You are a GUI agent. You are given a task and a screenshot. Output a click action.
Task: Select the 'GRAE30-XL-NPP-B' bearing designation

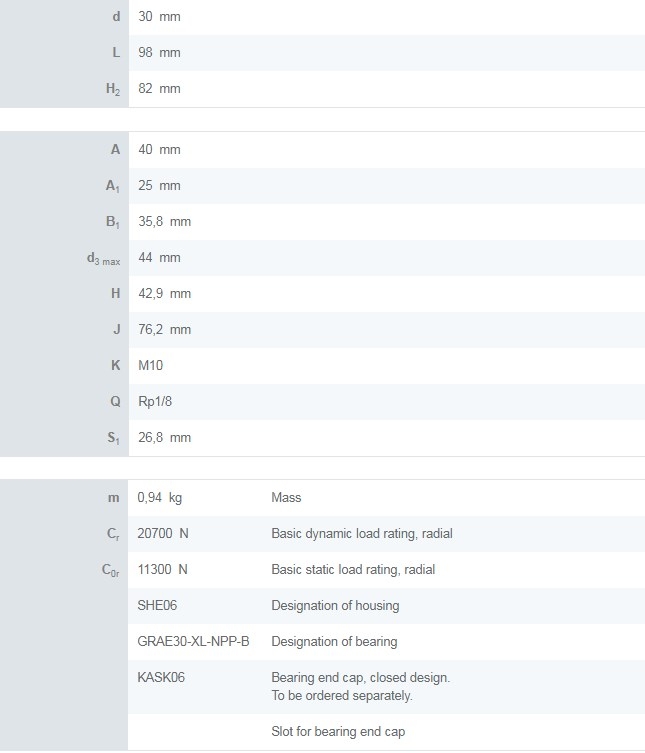pos(194,642)
